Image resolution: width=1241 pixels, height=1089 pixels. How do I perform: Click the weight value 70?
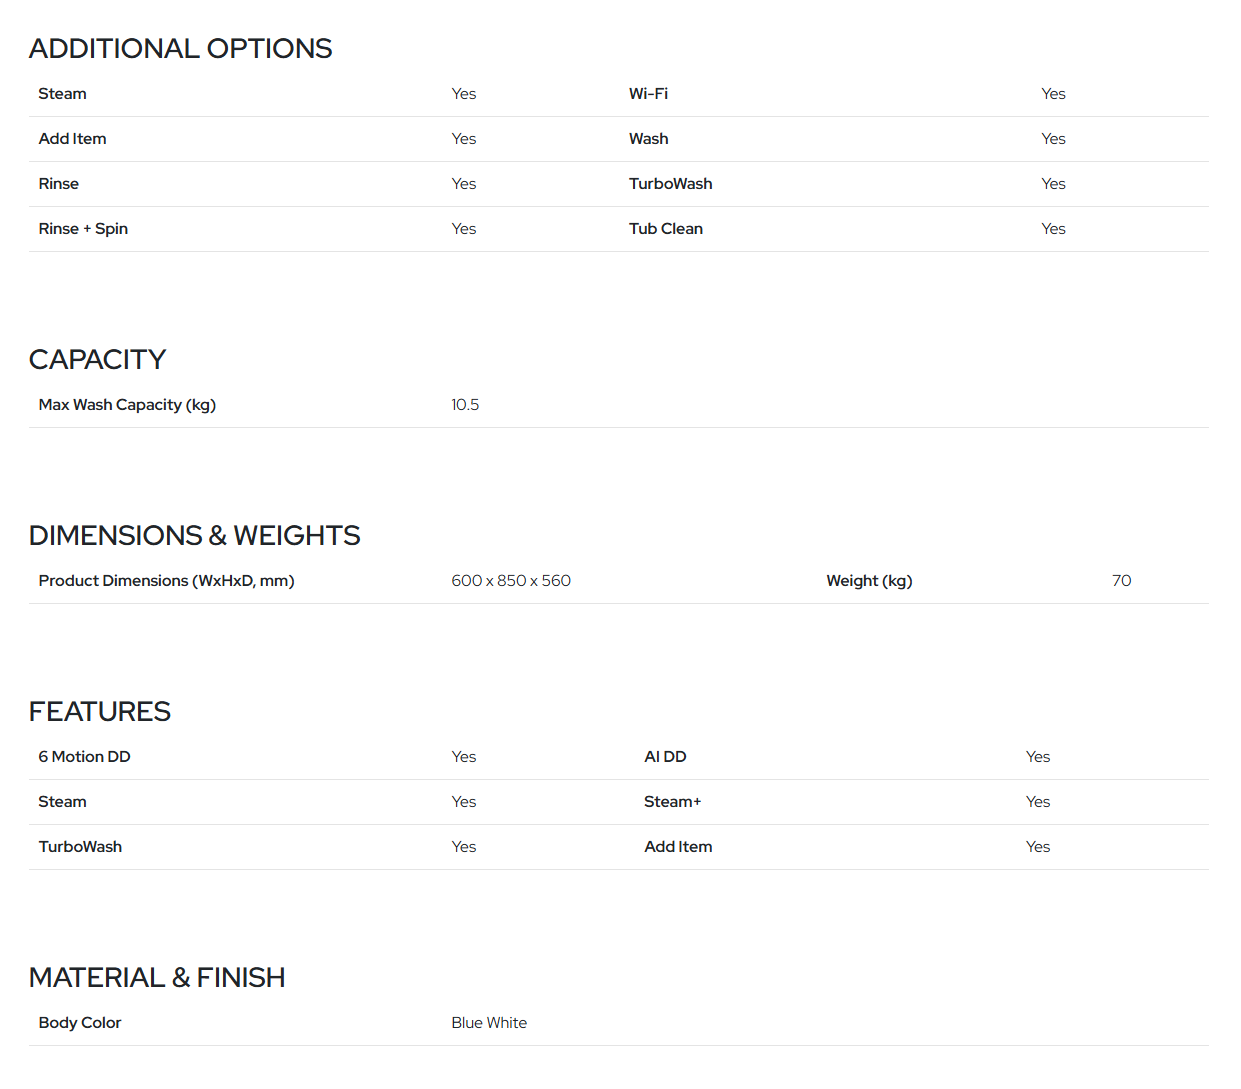coord(1121,581)
